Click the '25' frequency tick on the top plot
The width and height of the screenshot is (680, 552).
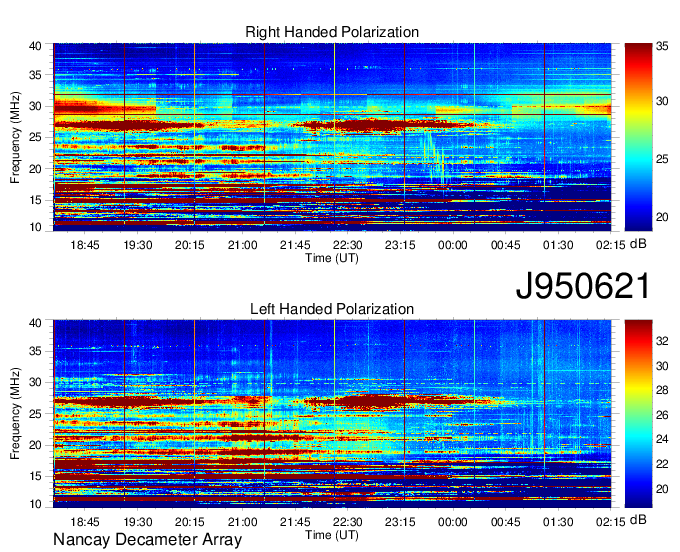click(x=35, y=137)
